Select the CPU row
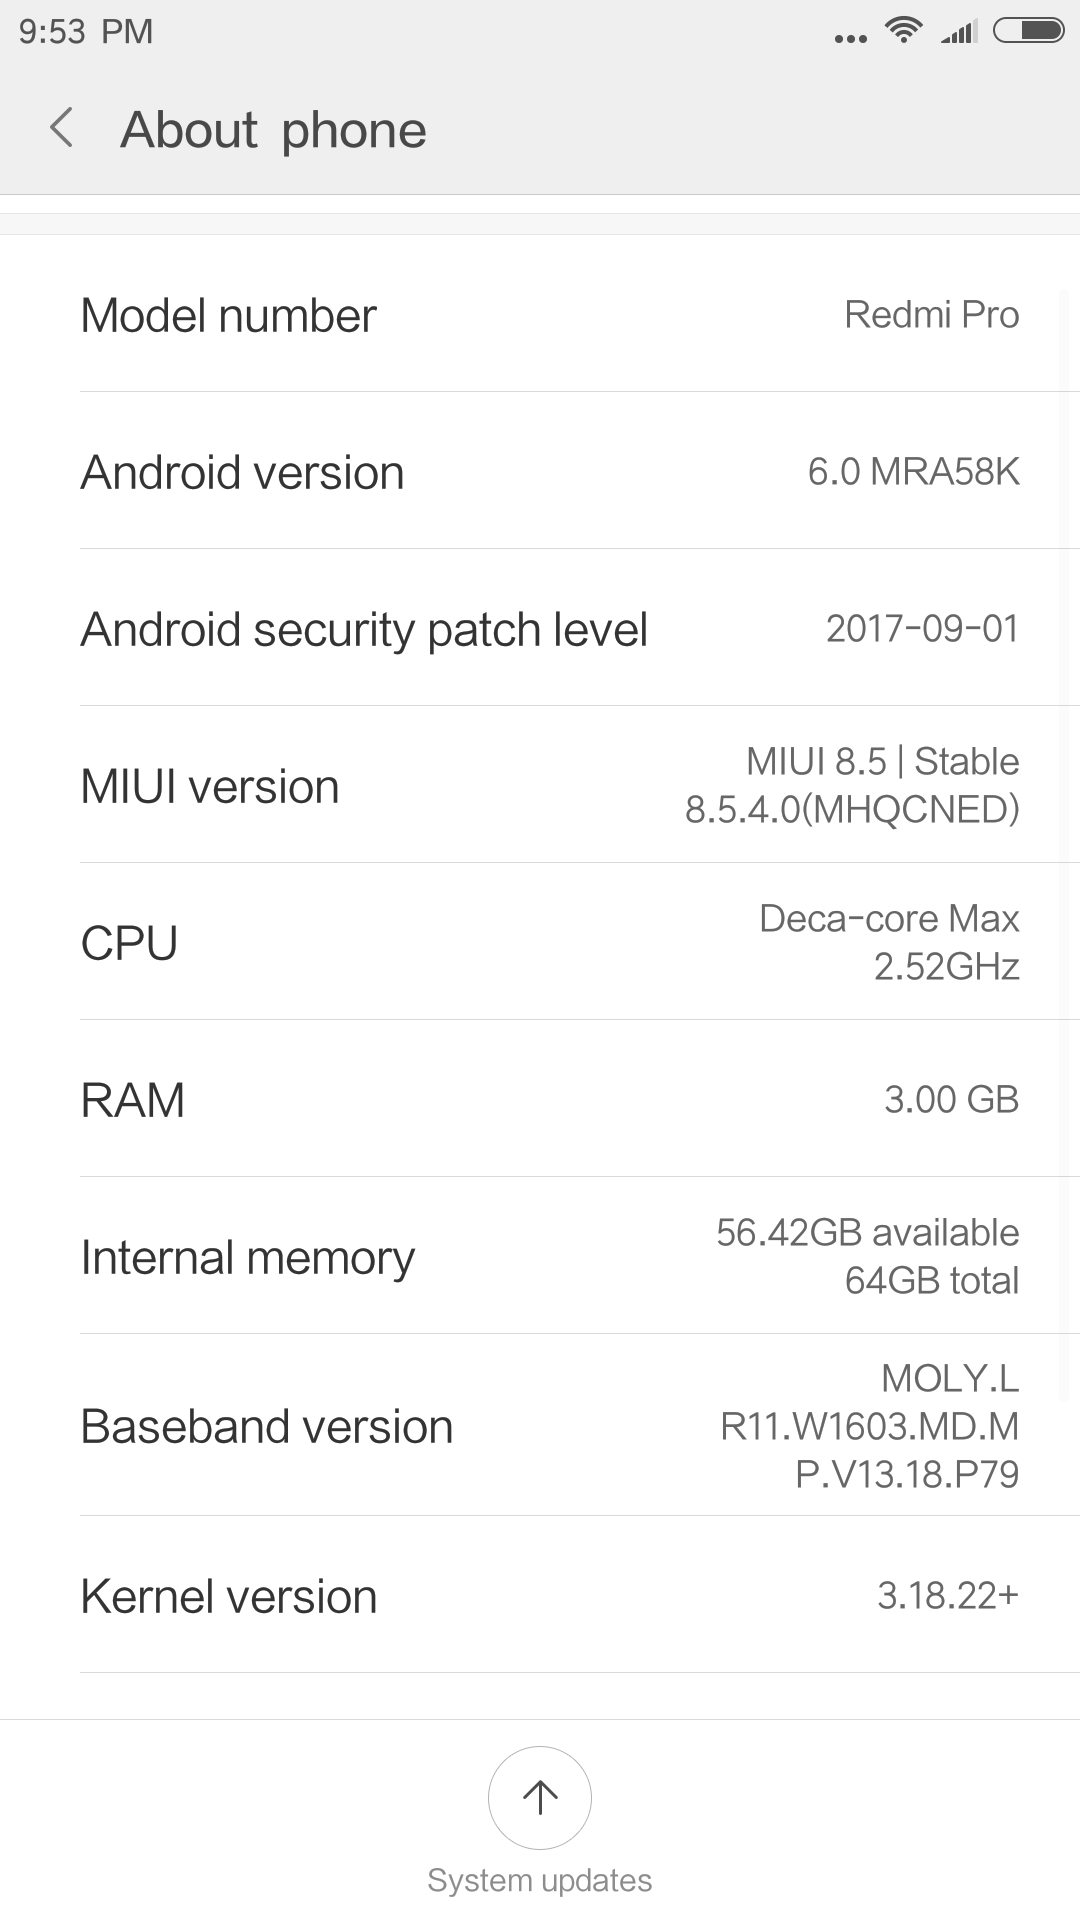 540,943
